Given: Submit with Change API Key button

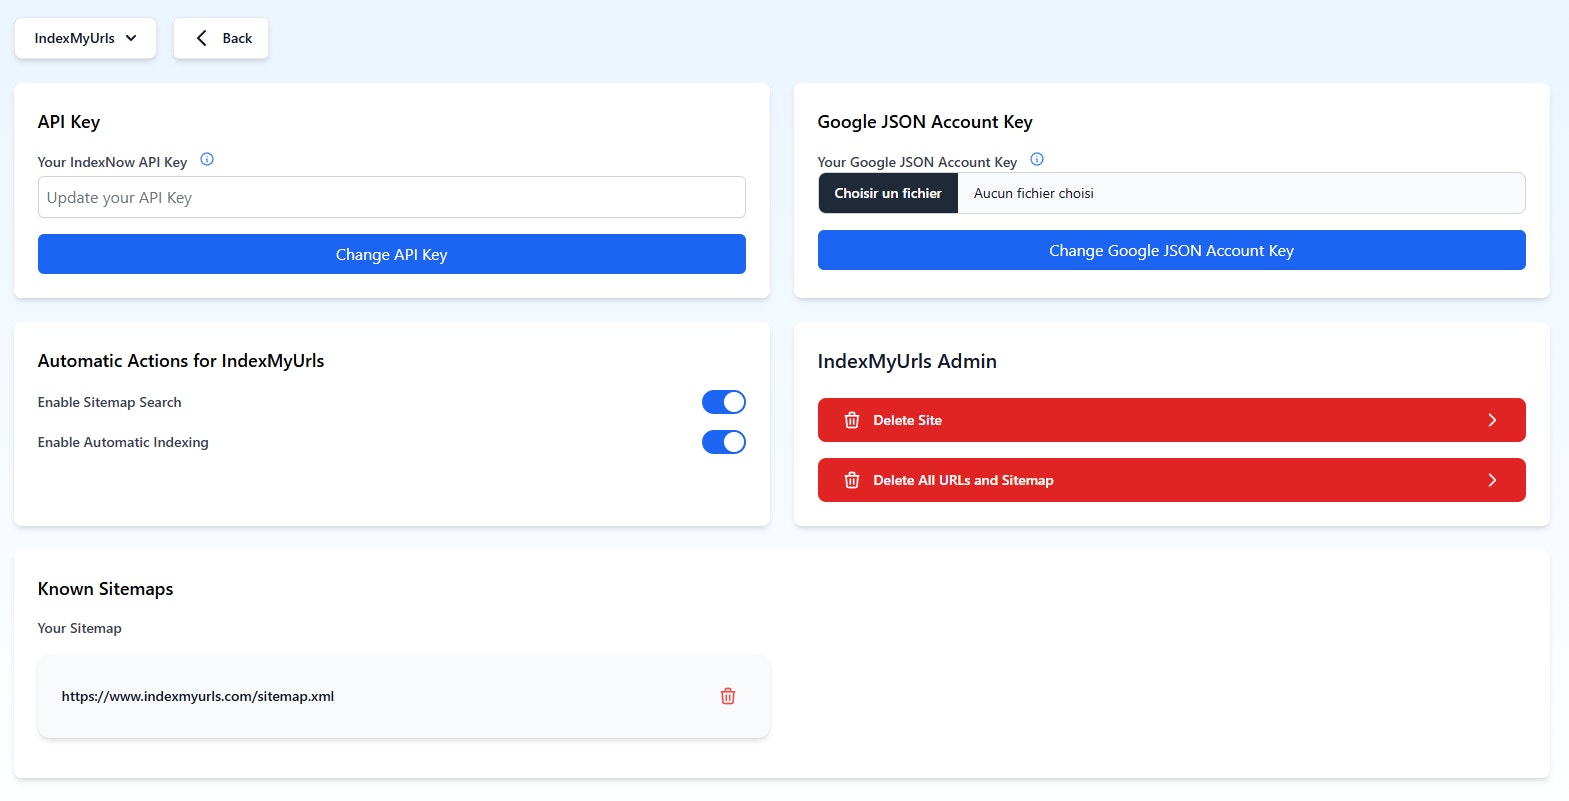Looking at the screenshot, I should pos(392,254).
